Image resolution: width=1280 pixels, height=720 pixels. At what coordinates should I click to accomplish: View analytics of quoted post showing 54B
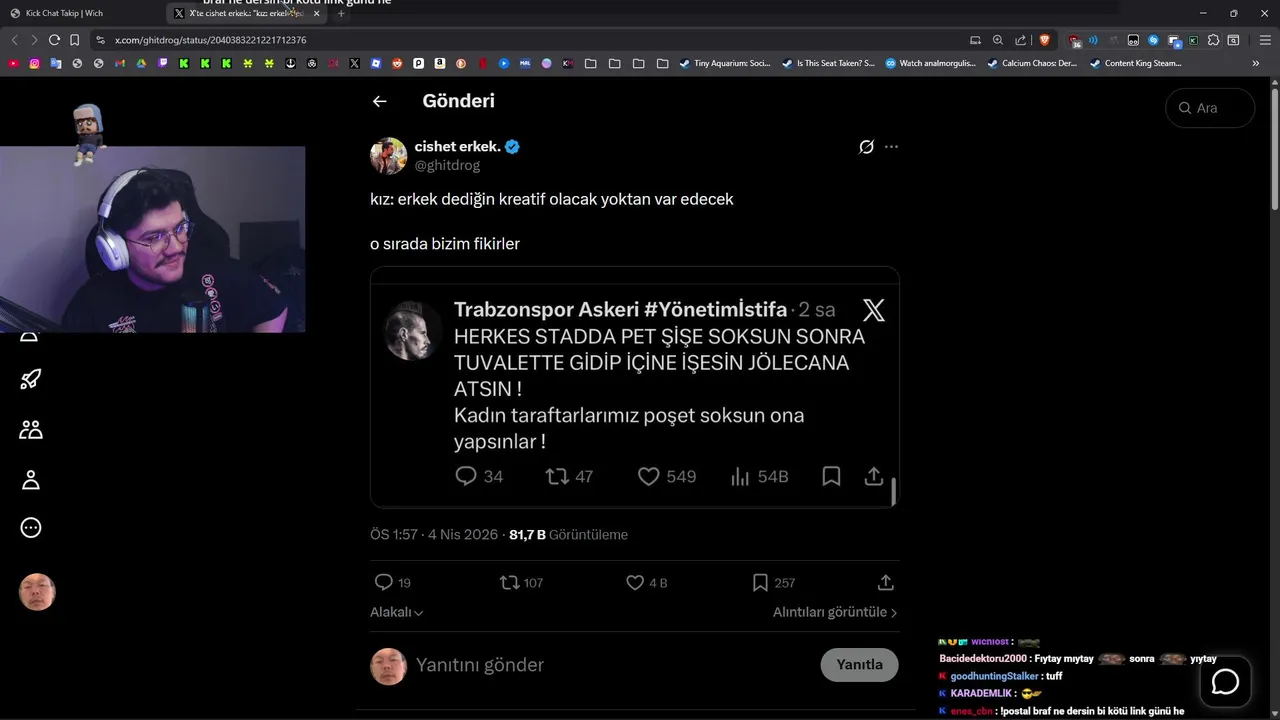point(759,477)
